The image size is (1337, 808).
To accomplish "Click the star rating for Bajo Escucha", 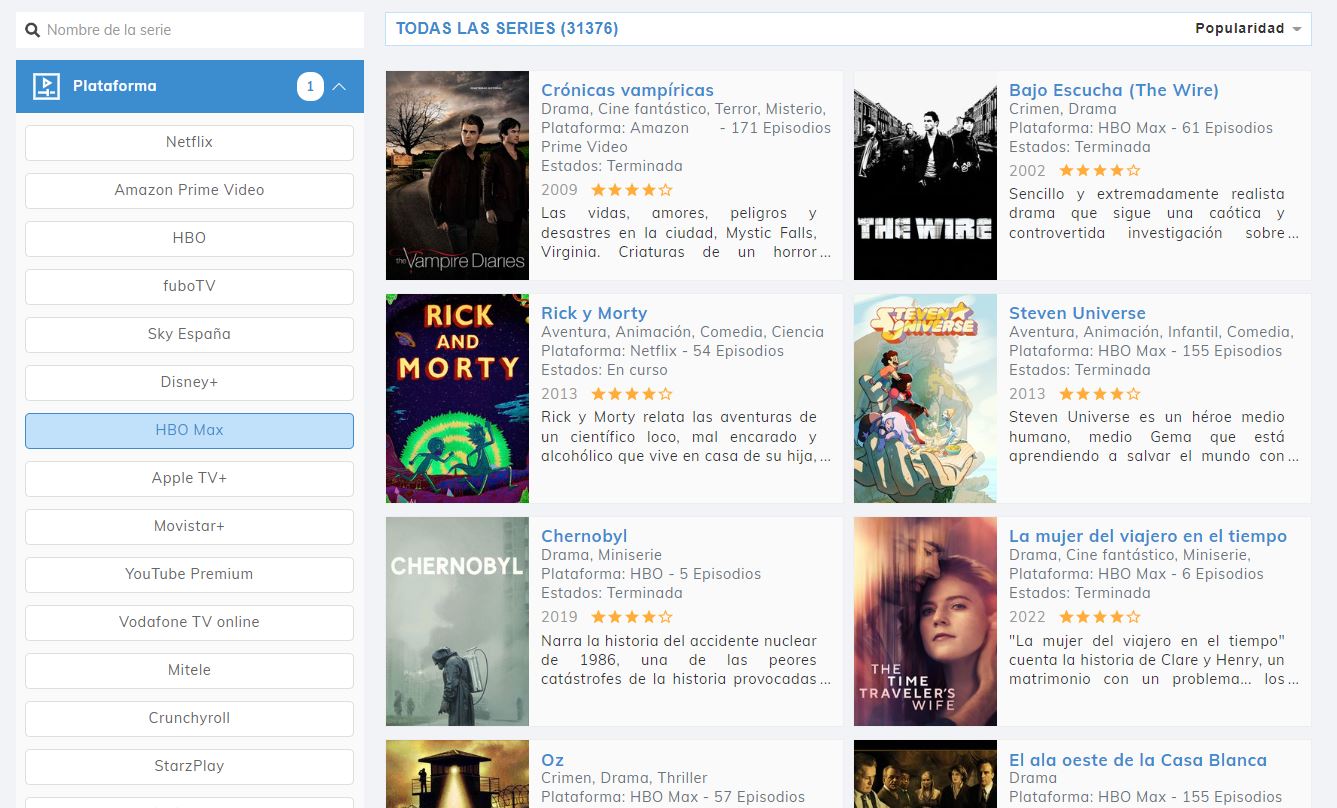I will click(x=1099, y=171).
